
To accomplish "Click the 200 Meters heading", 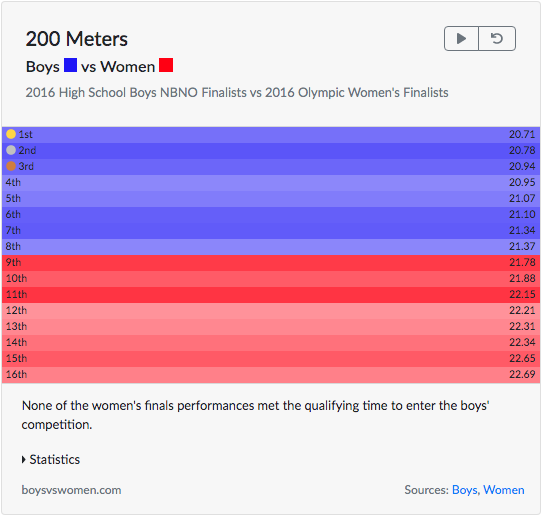I will pos(77,39).
